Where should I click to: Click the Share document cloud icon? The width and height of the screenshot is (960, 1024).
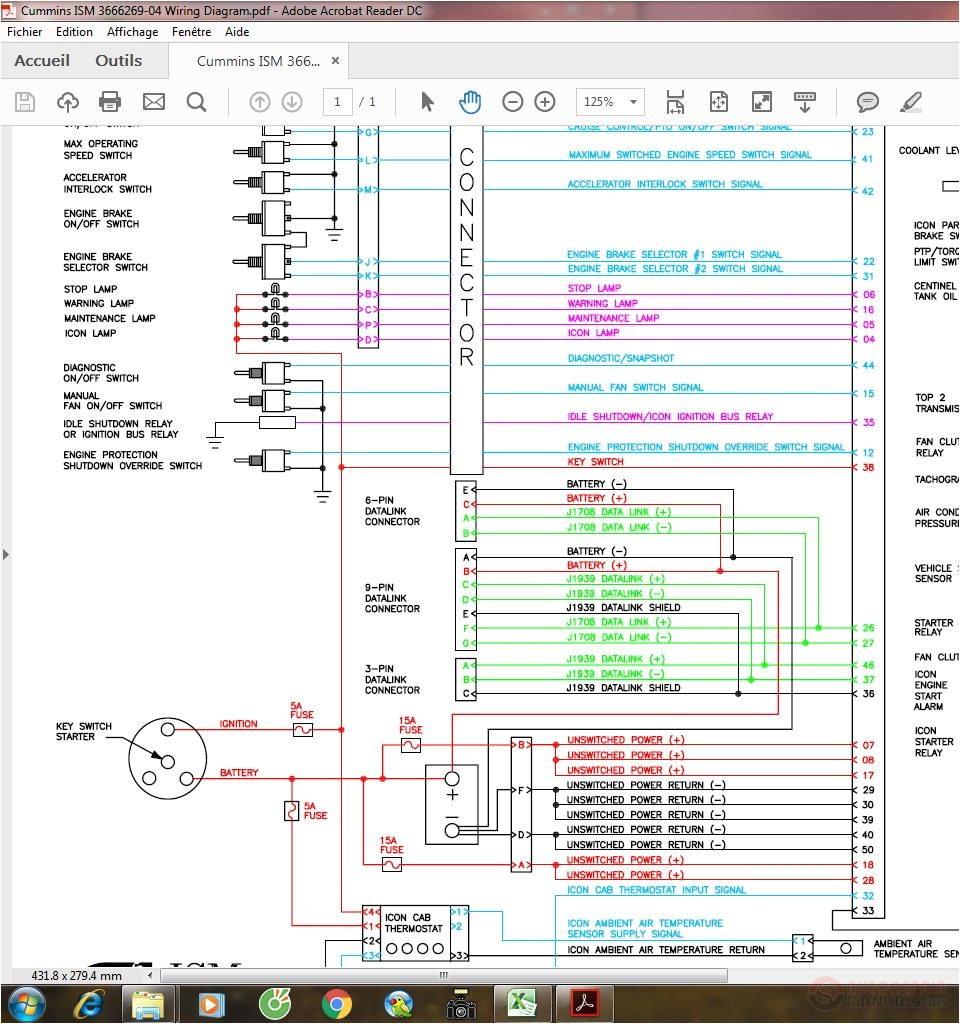(67, 101)
